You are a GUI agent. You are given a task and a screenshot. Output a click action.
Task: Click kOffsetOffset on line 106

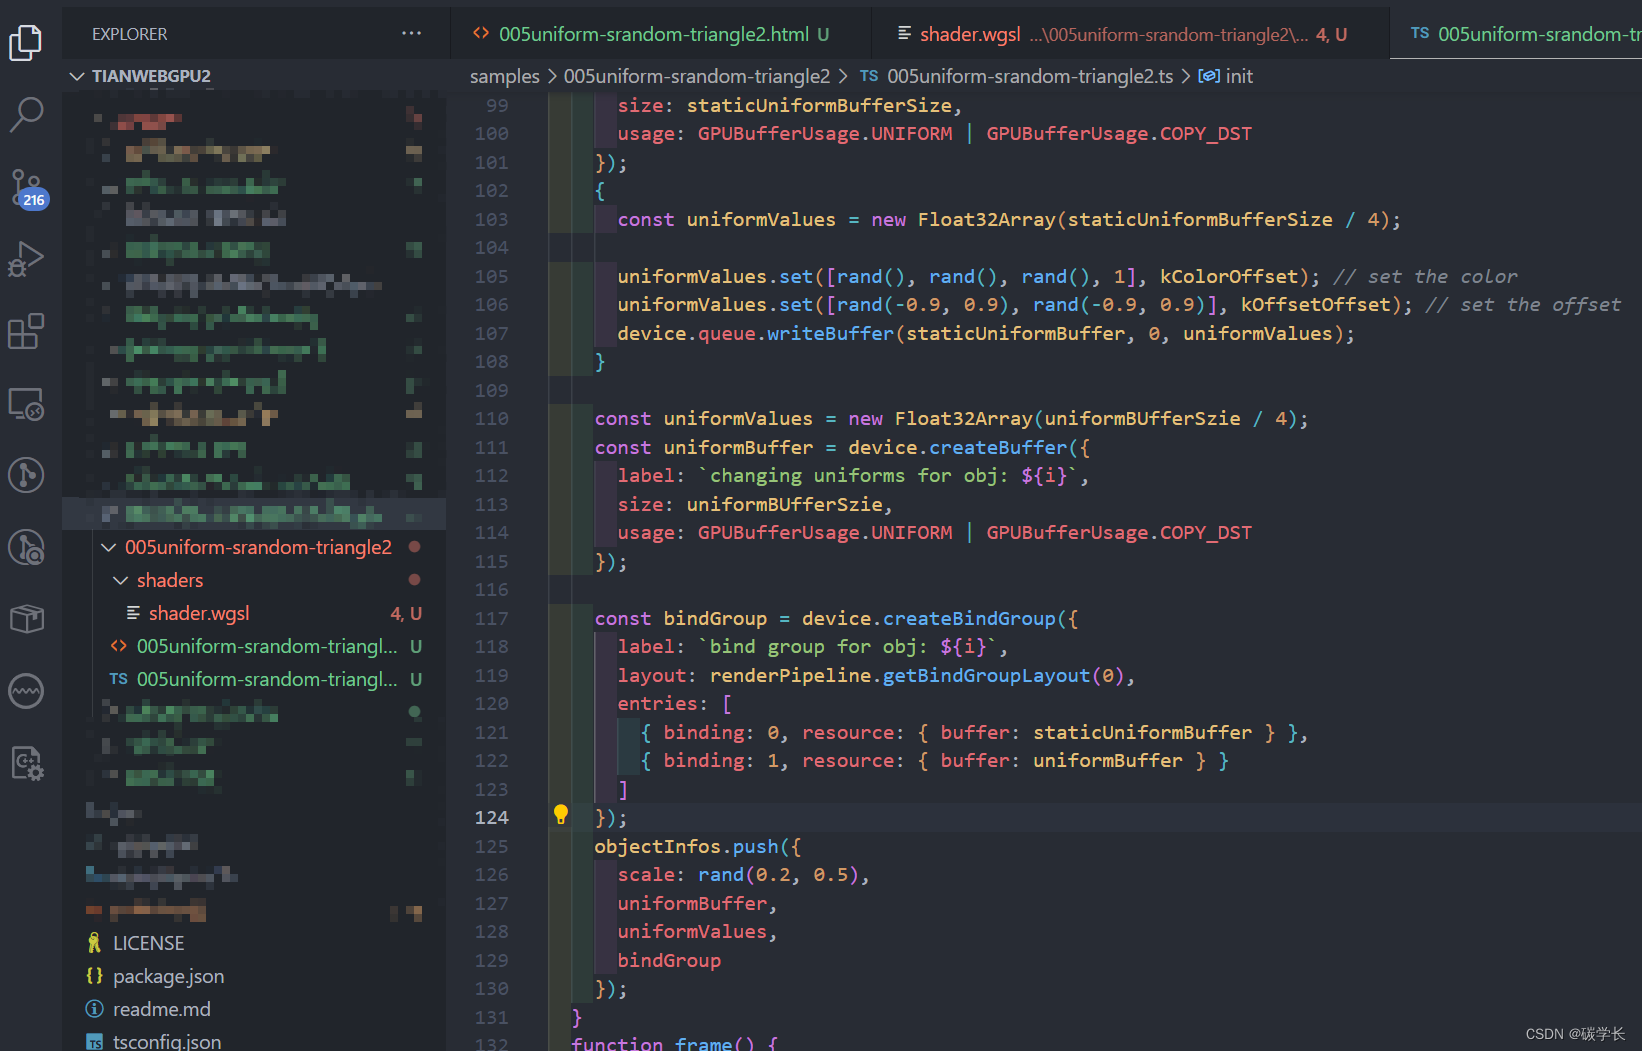click(x=1316, y=304)
